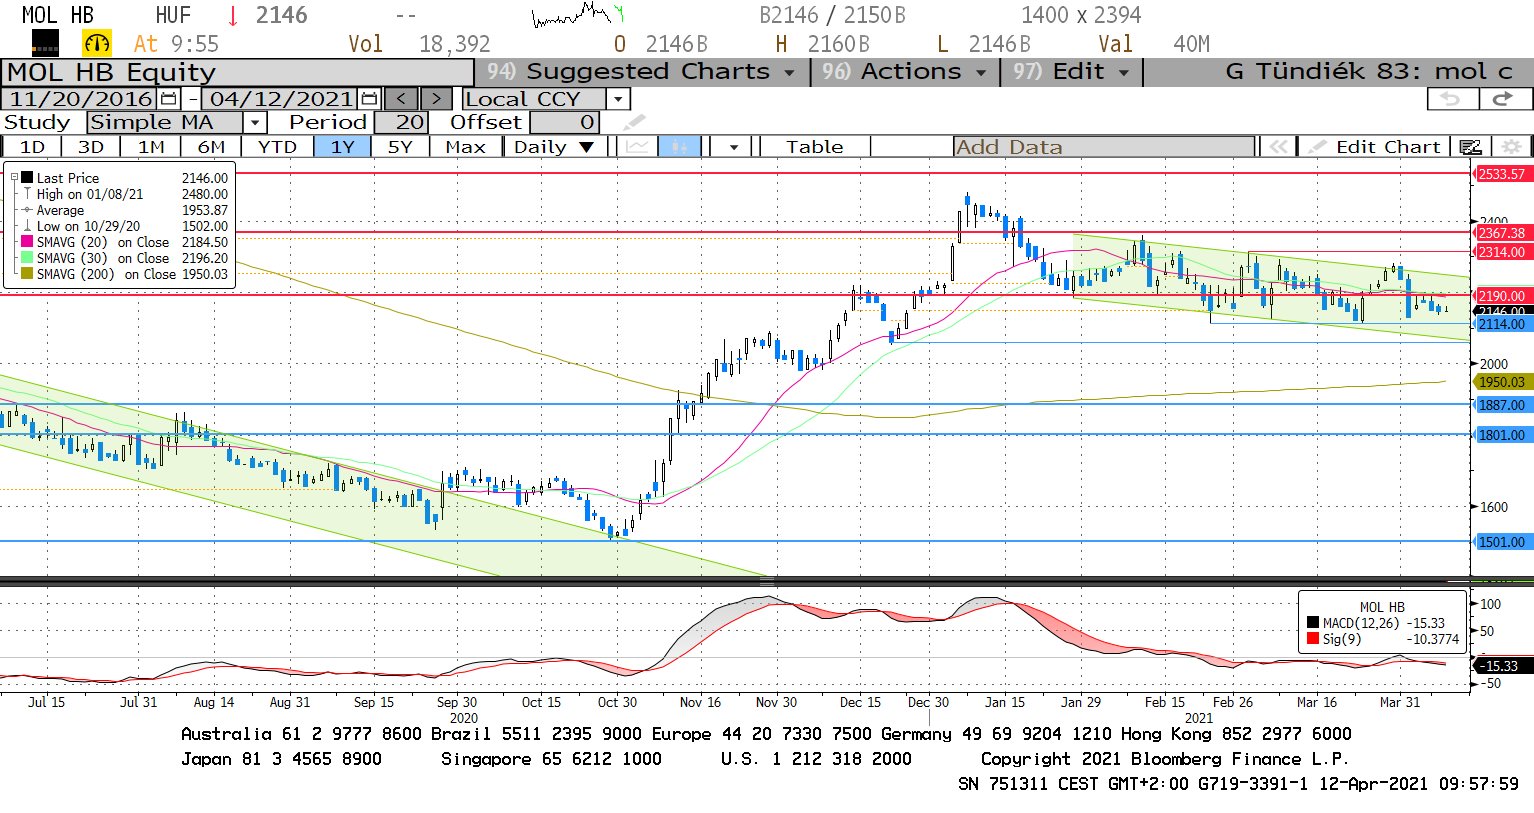Expand the chart type dropdown arrow
This screenshot has height=813, width=1534.
point(734,147)
